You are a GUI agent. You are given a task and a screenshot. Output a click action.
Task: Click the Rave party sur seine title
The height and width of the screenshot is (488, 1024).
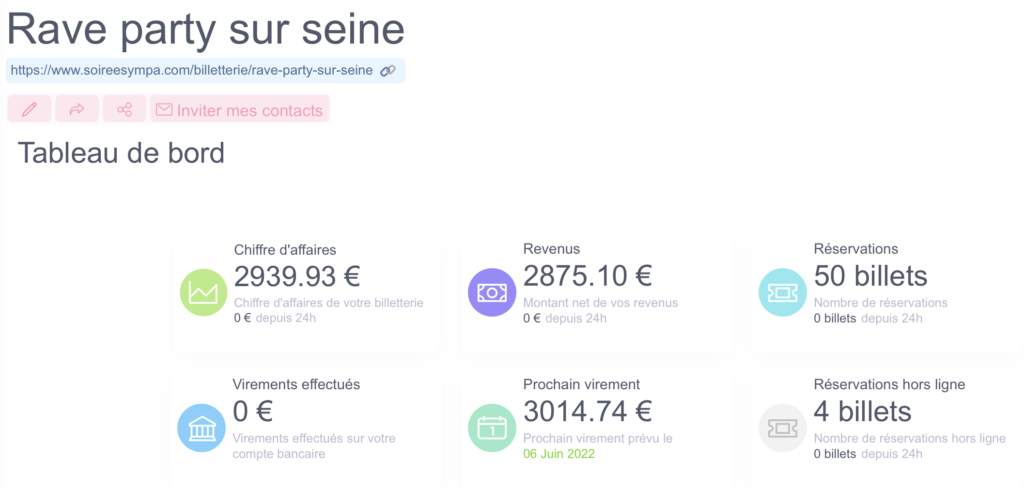tap(206, 29)
